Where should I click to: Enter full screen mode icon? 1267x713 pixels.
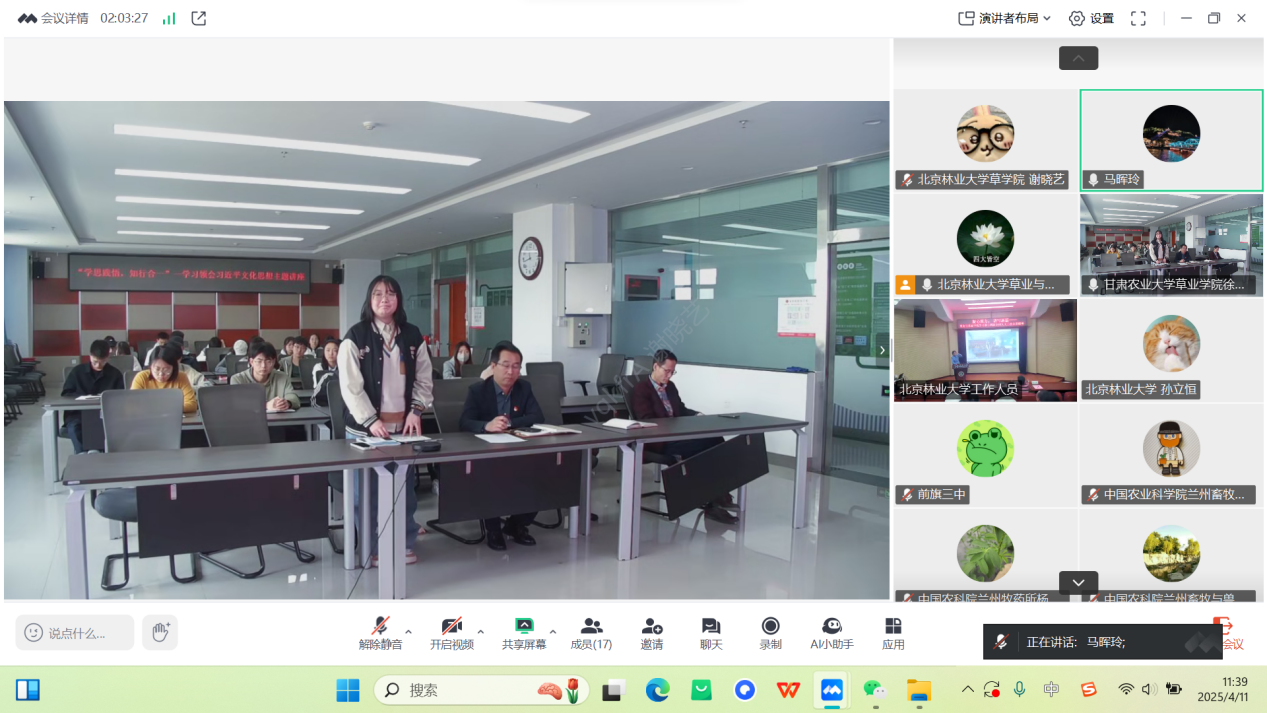[1138, 18]
